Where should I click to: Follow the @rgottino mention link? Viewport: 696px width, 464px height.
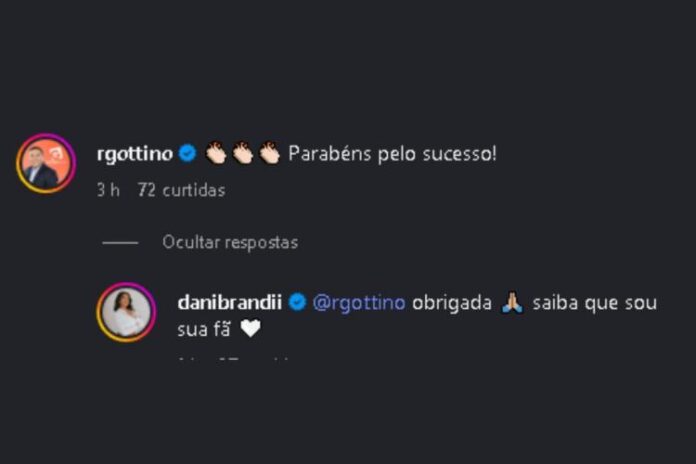click(360, 303)
